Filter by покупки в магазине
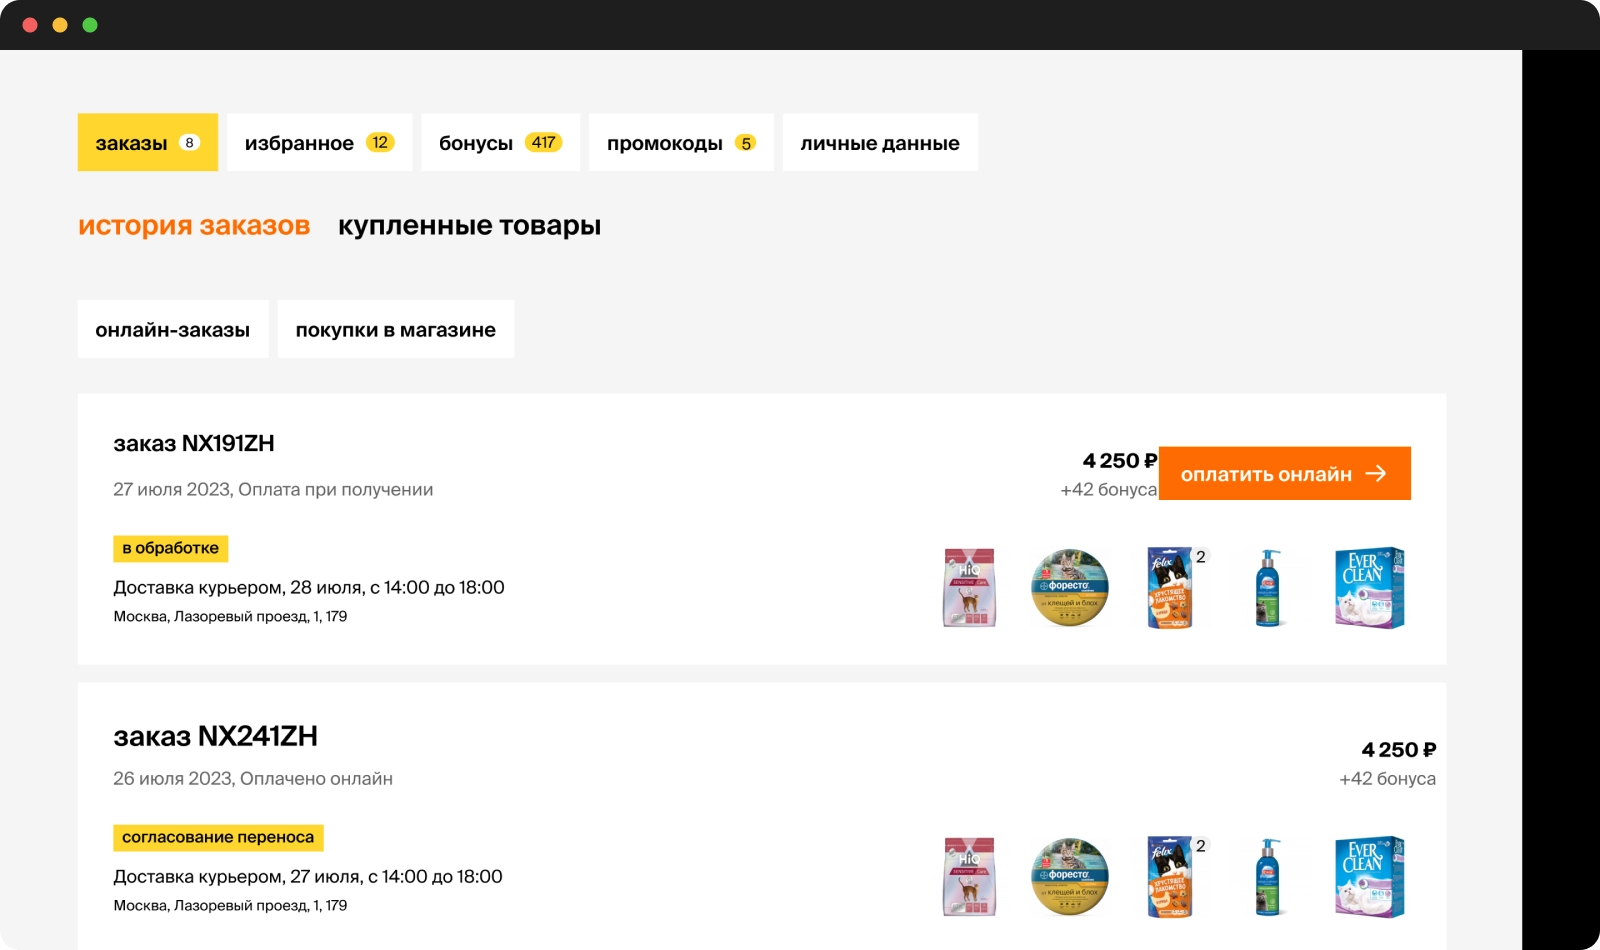The image size is (1600, 950). click(x=395, y=330)
